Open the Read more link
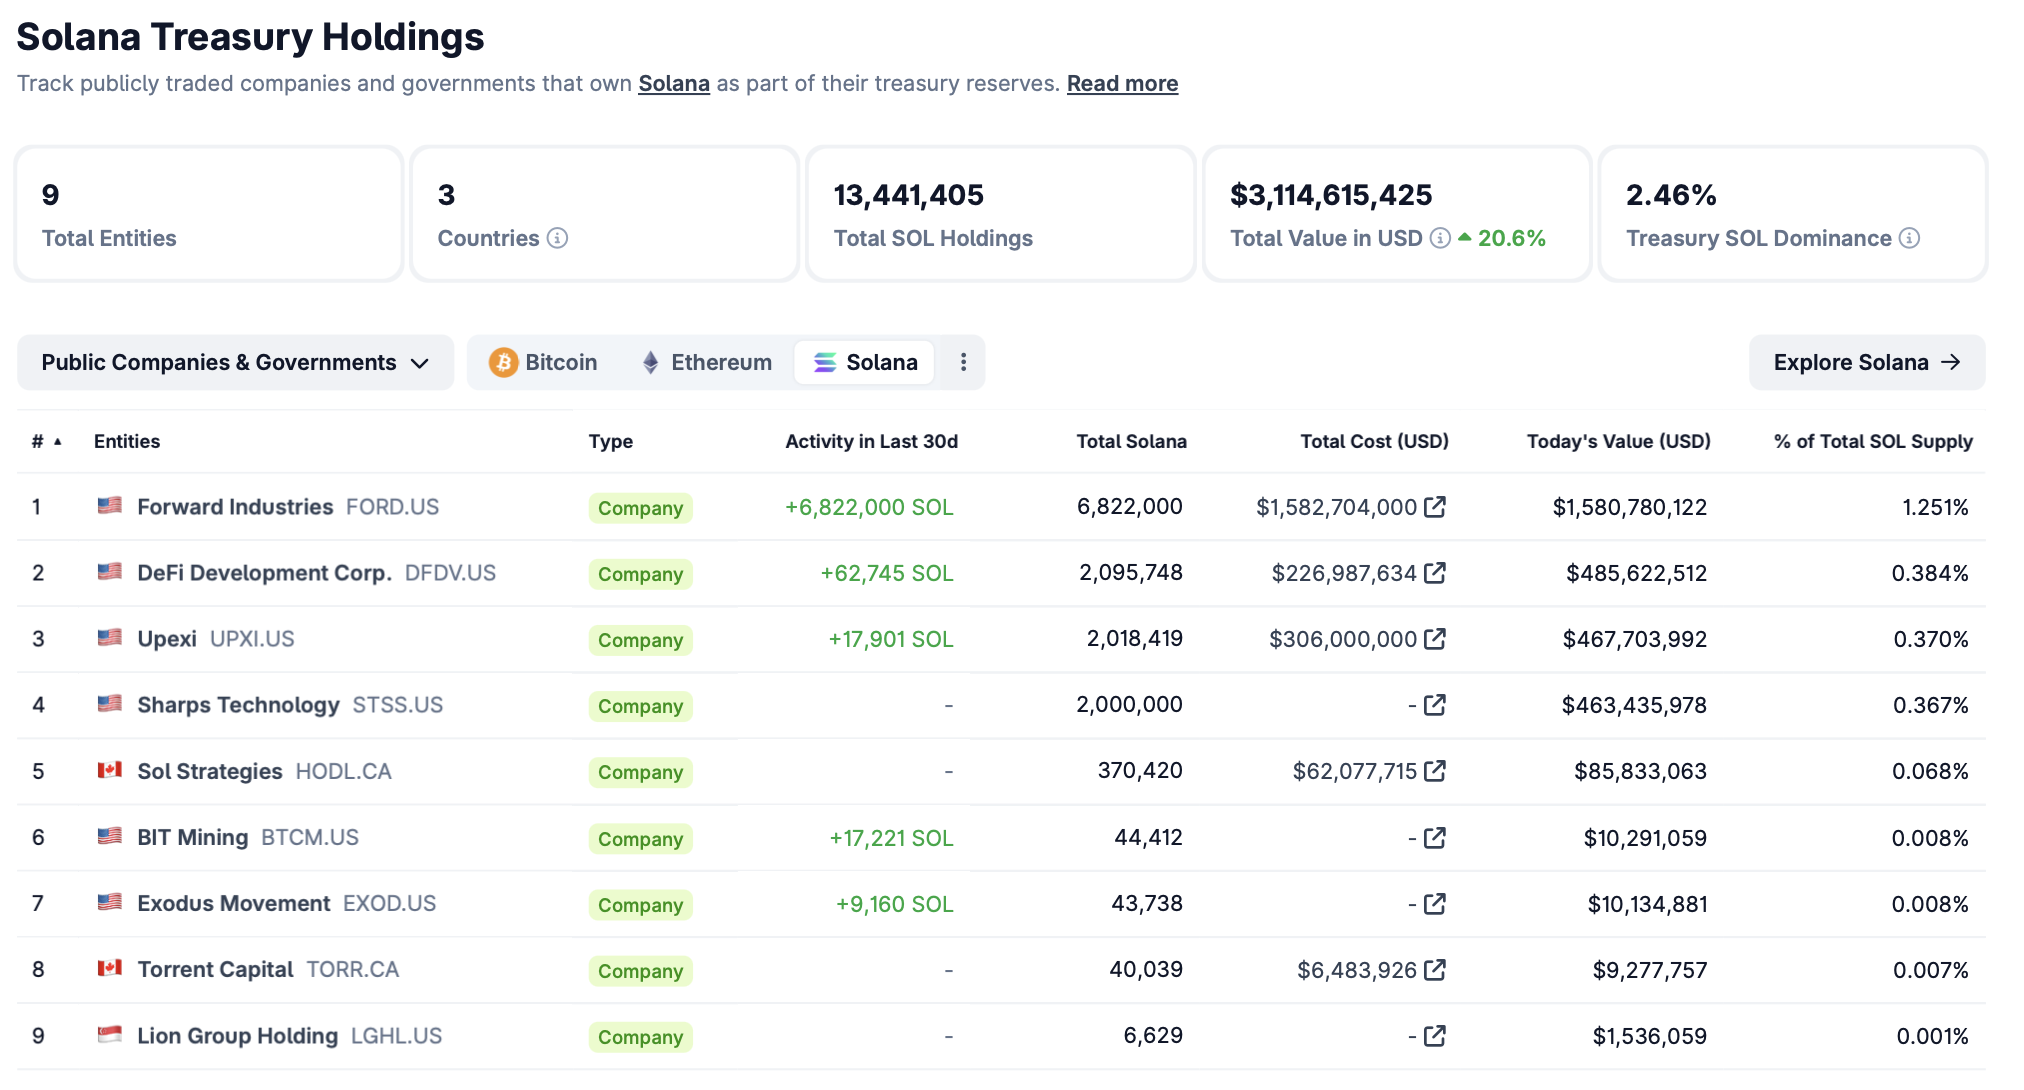The width and height of the screenshot is (2024, 1090). pyautogui.click(x=1122, y=84)
